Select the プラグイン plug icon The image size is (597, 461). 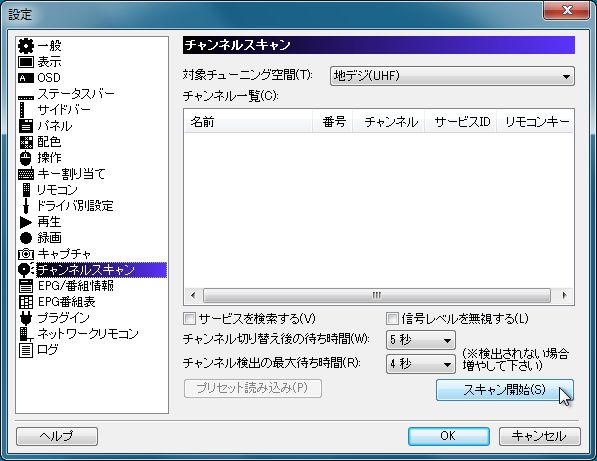click(x=26, y=318)
